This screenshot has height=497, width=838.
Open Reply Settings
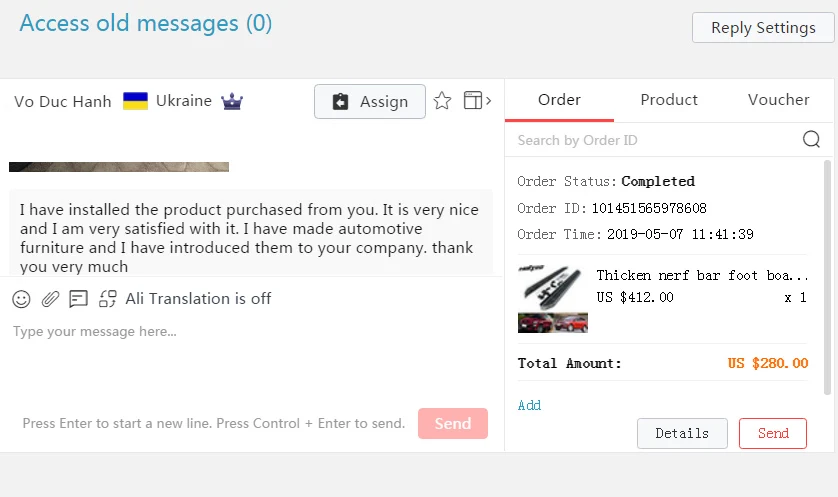pyautogui.click(x=763, y=28)
